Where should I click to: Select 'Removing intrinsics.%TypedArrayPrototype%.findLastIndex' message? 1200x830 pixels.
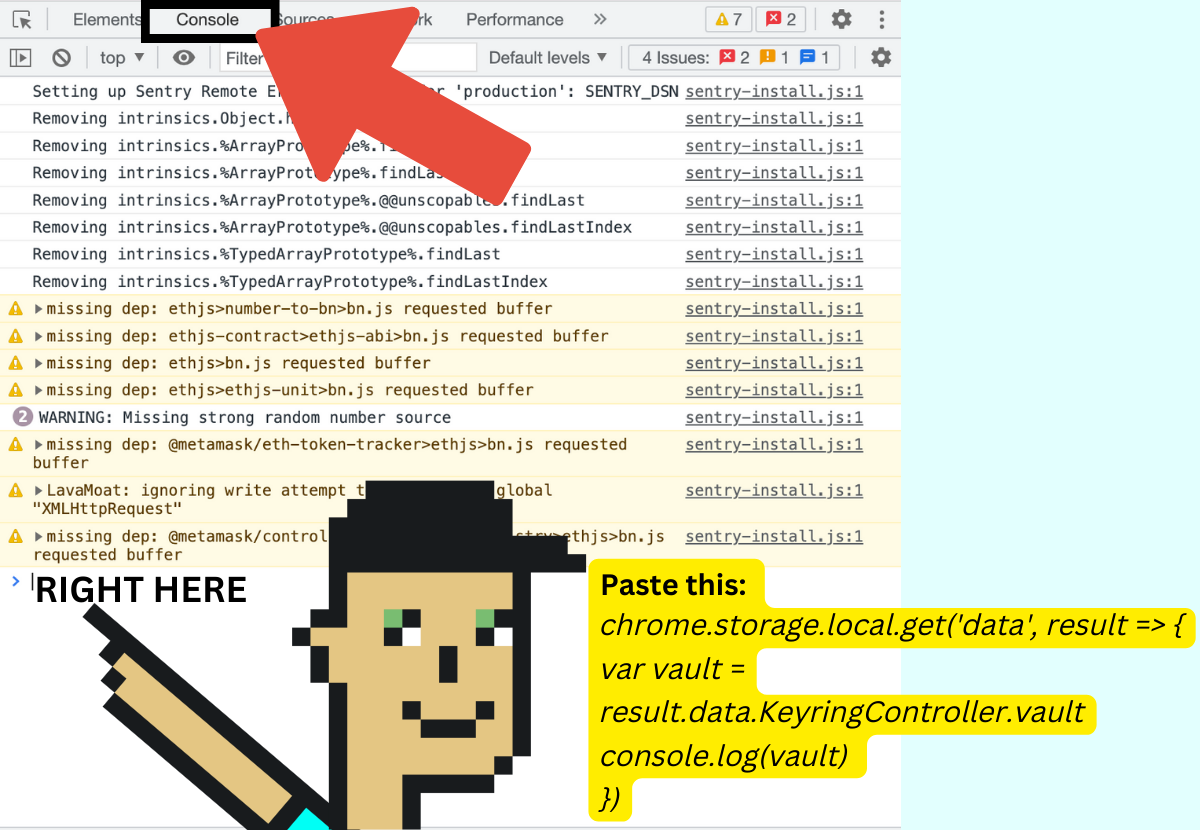point(290,281)
